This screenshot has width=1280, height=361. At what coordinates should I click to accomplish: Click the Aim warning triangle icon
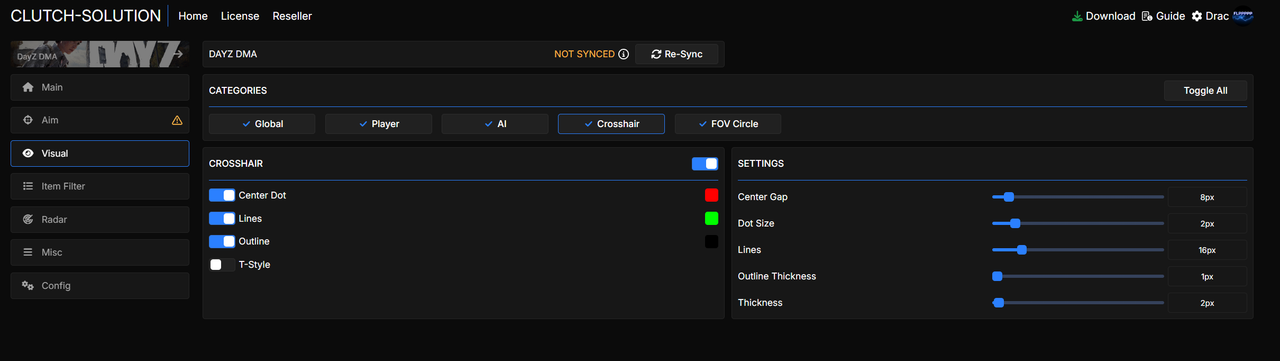tap(177, 120)
